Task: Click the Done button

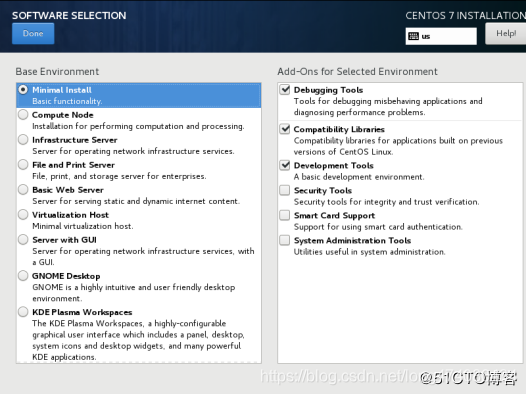Action: click(x=33, y=34)
